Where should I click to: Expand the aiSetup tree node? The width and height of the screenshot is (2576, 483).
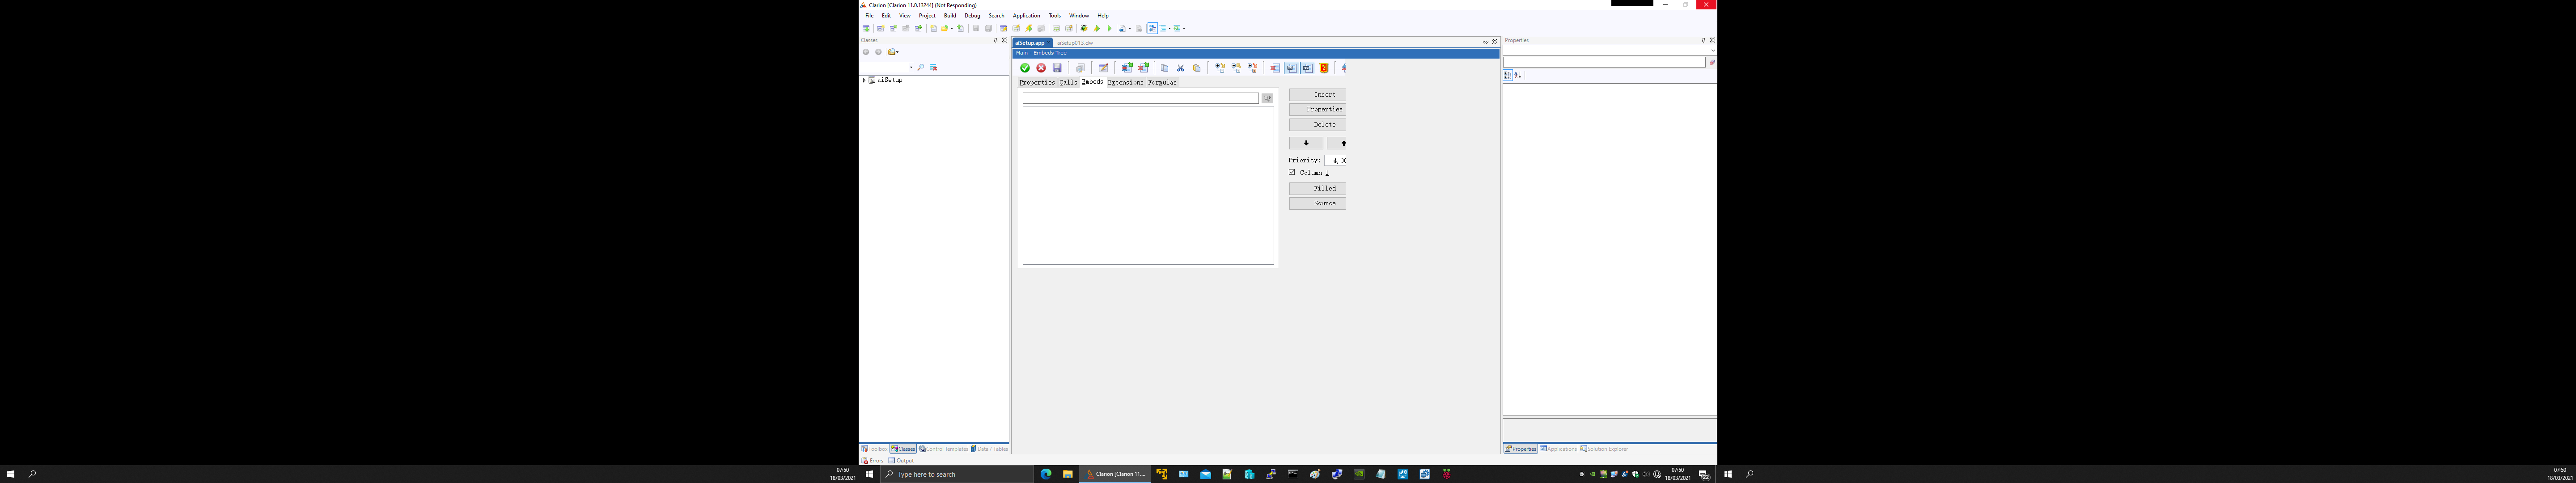click(864, 80)
